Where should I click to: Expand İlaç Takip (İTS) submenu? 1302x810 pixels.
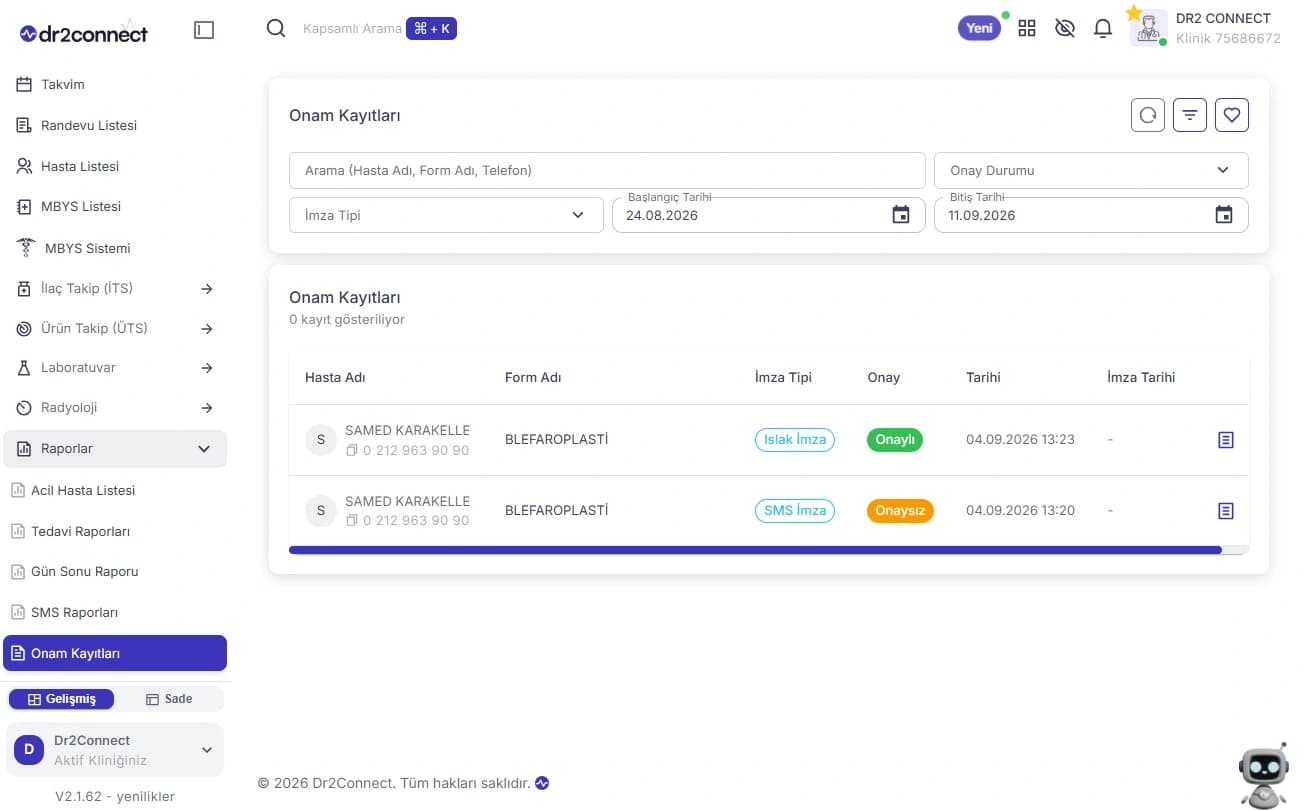pyautogui.click(x=115, y=289)
